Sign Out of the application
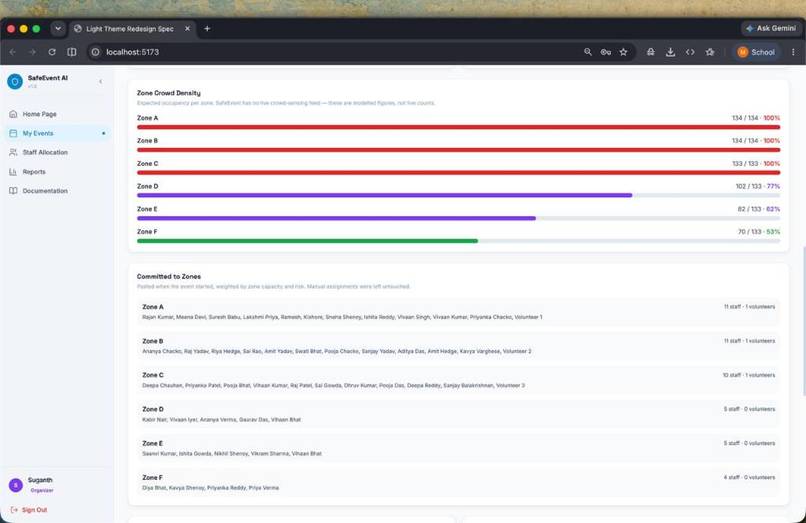This screenshot has width=806, height=523. click(x=29, y=510)
